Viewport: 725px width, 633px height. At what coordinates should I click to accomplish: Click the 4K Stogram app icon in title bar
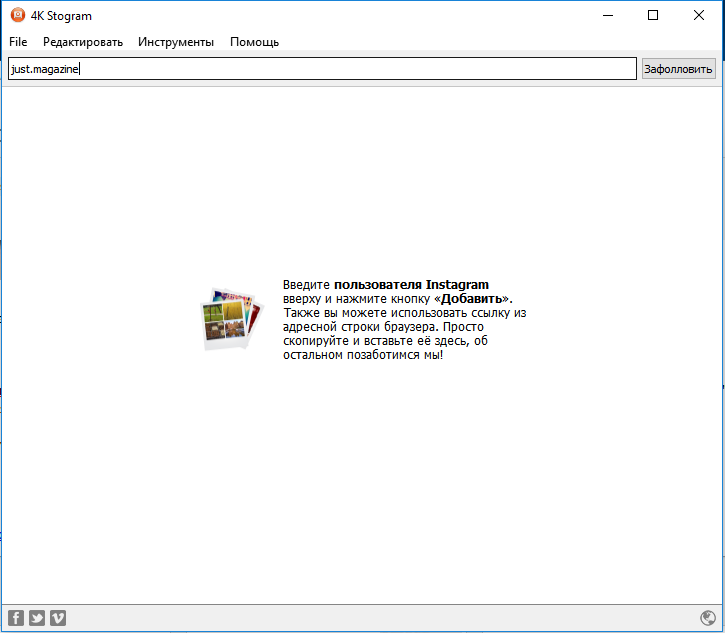[x=18, y=15]
